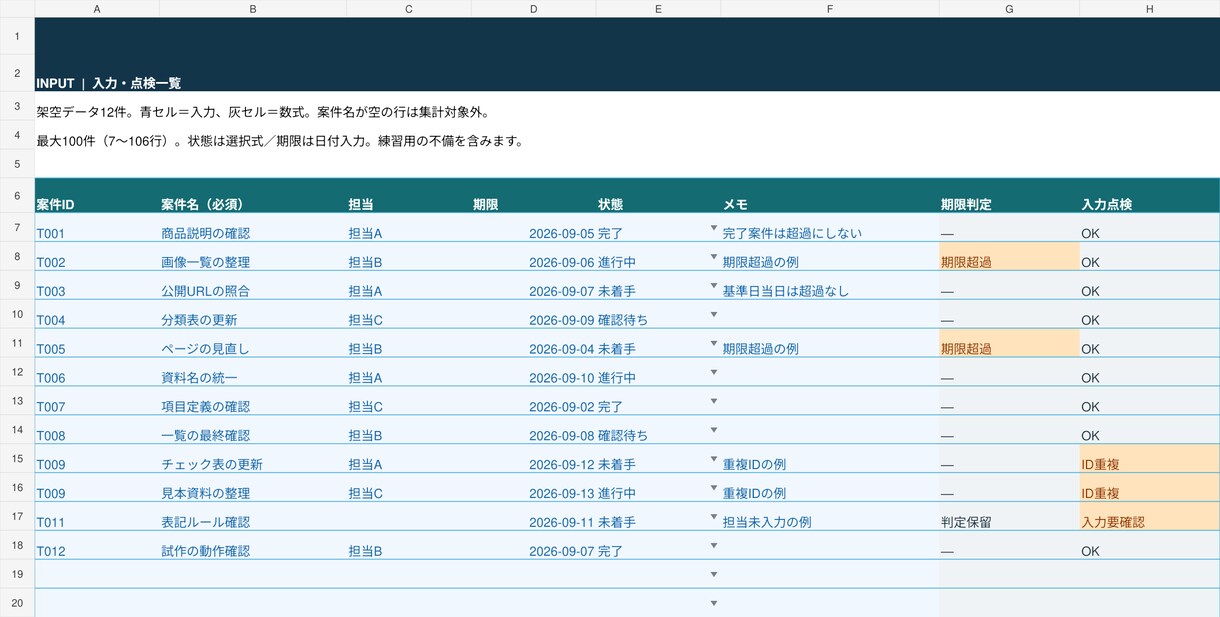Select column A header

tap(97, 9)
